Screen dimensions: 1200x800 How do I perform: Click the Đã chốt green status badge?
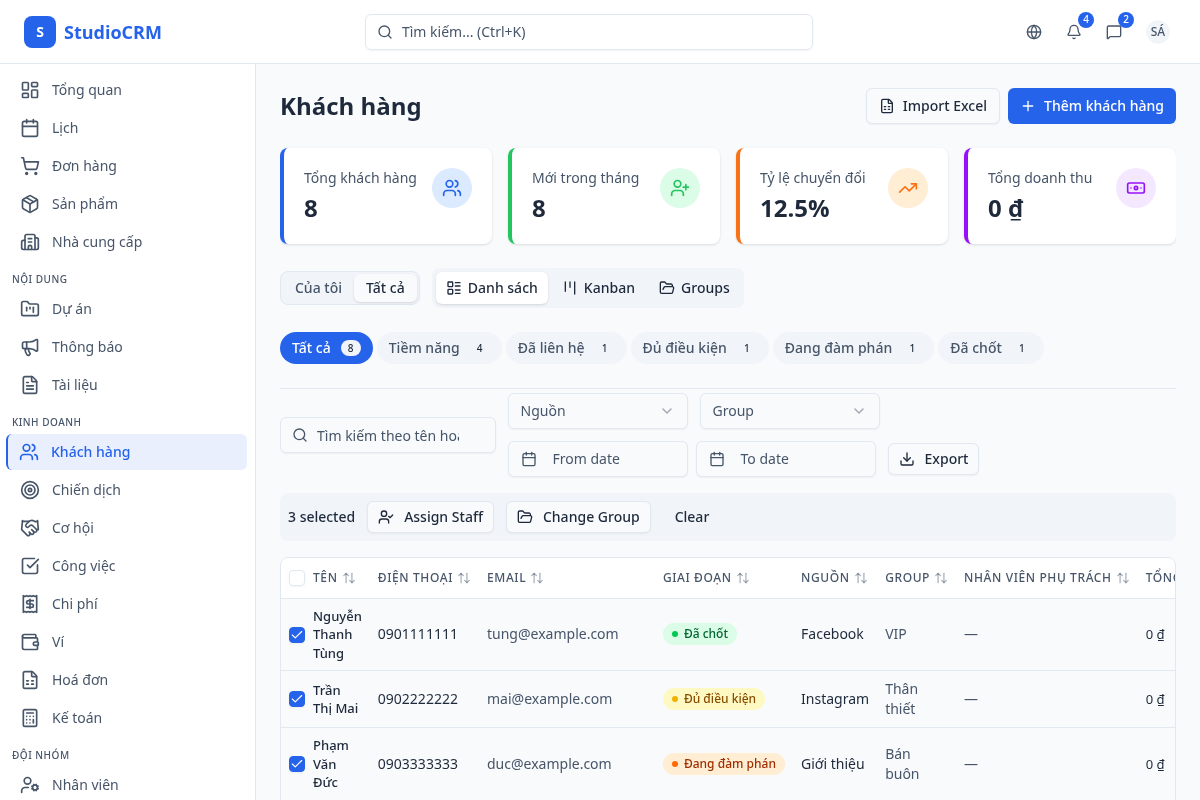(x=699, y=634)
